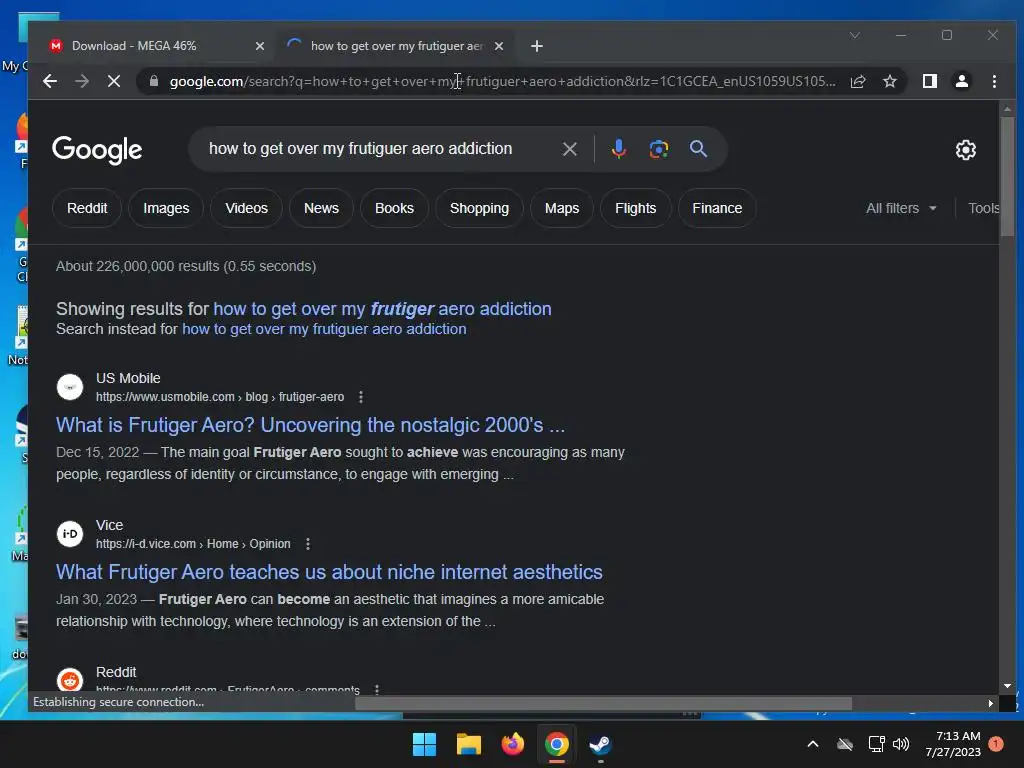Launch Firefox from the taskbar

[513, 744]
